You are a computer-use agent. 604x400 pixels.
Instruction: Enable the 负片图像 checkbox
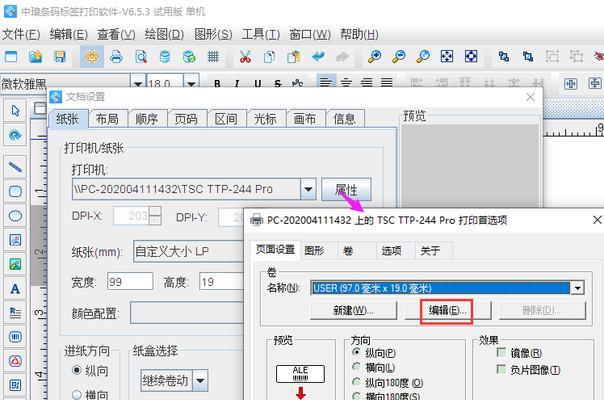click(501, 369)
